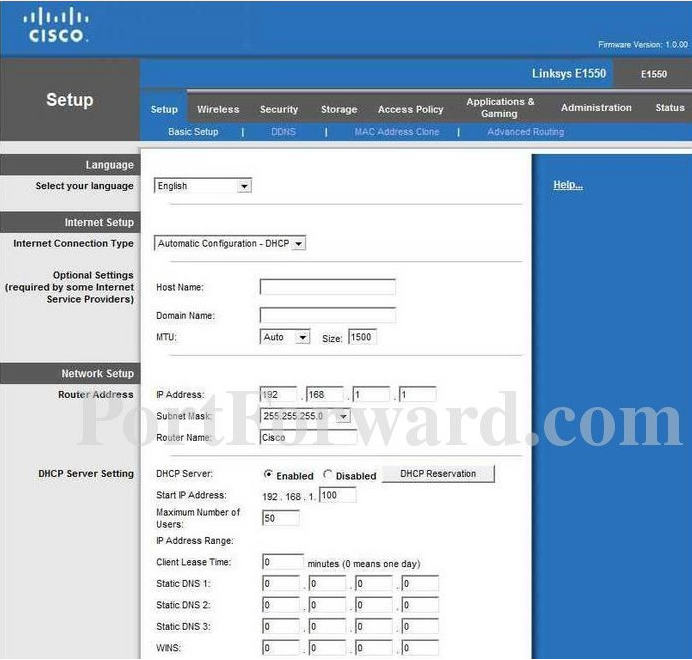Open the Status tab
The image size is (692, 660).
click(x=669, y=107)
